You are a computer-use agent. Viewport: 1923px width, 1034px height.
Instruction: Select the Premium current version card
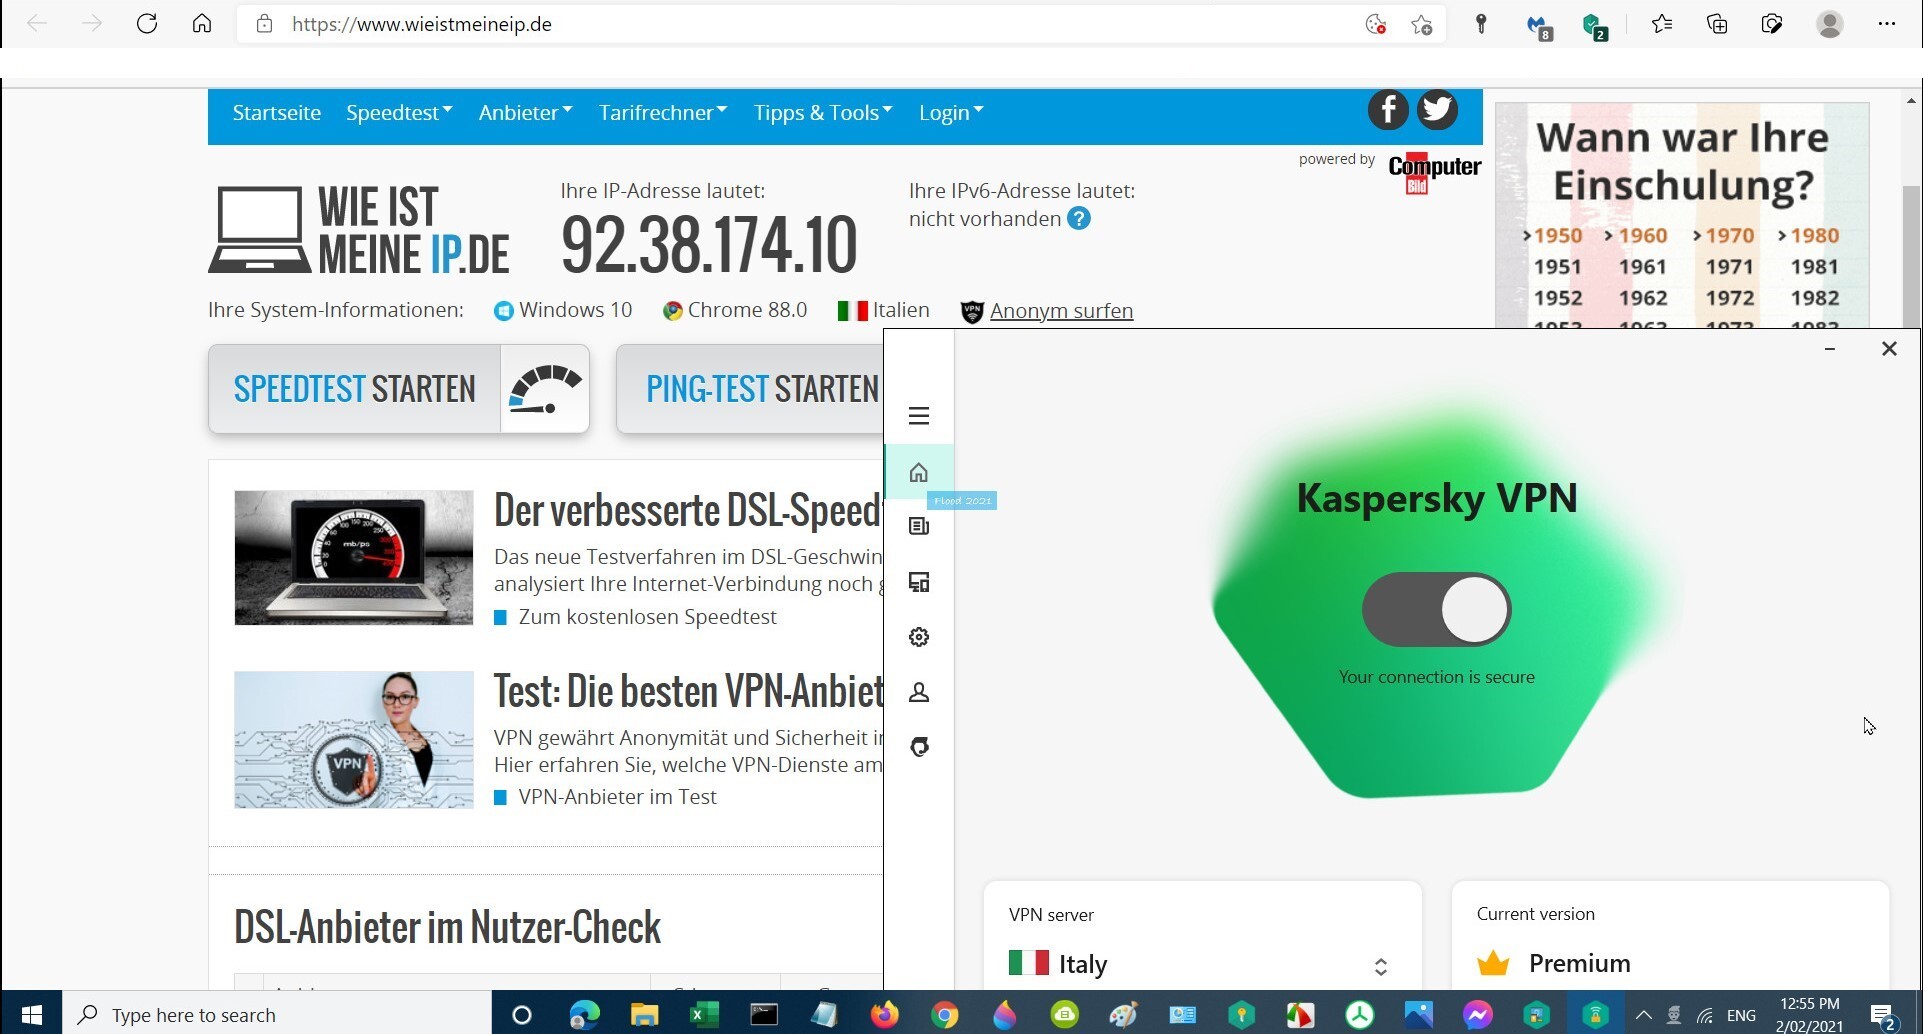[x=1670, y=937]
